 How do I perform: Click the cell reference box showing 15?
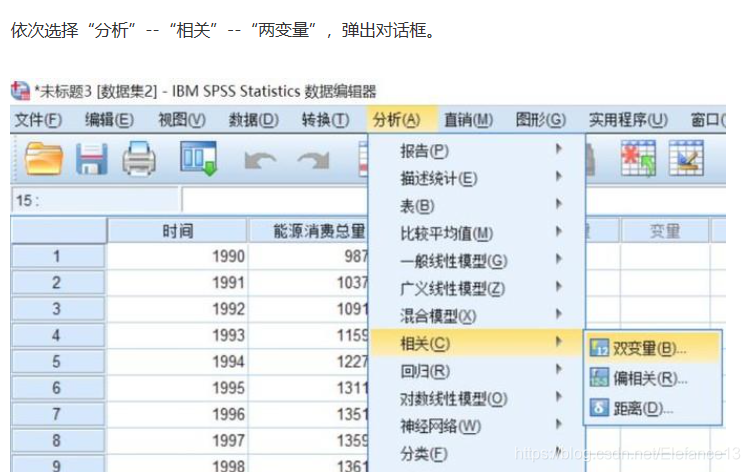[95, 200]
